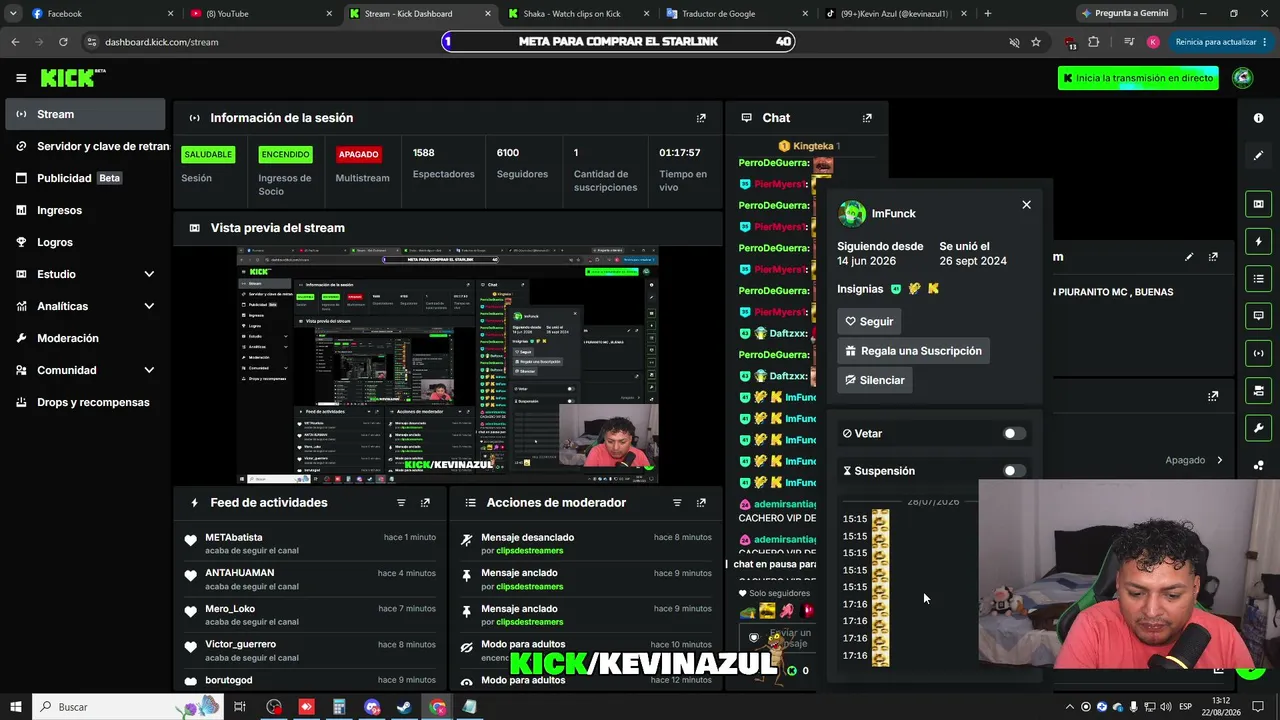Filter the Acciones de moderador list
1280x720 pixels.
coord(677,503)
